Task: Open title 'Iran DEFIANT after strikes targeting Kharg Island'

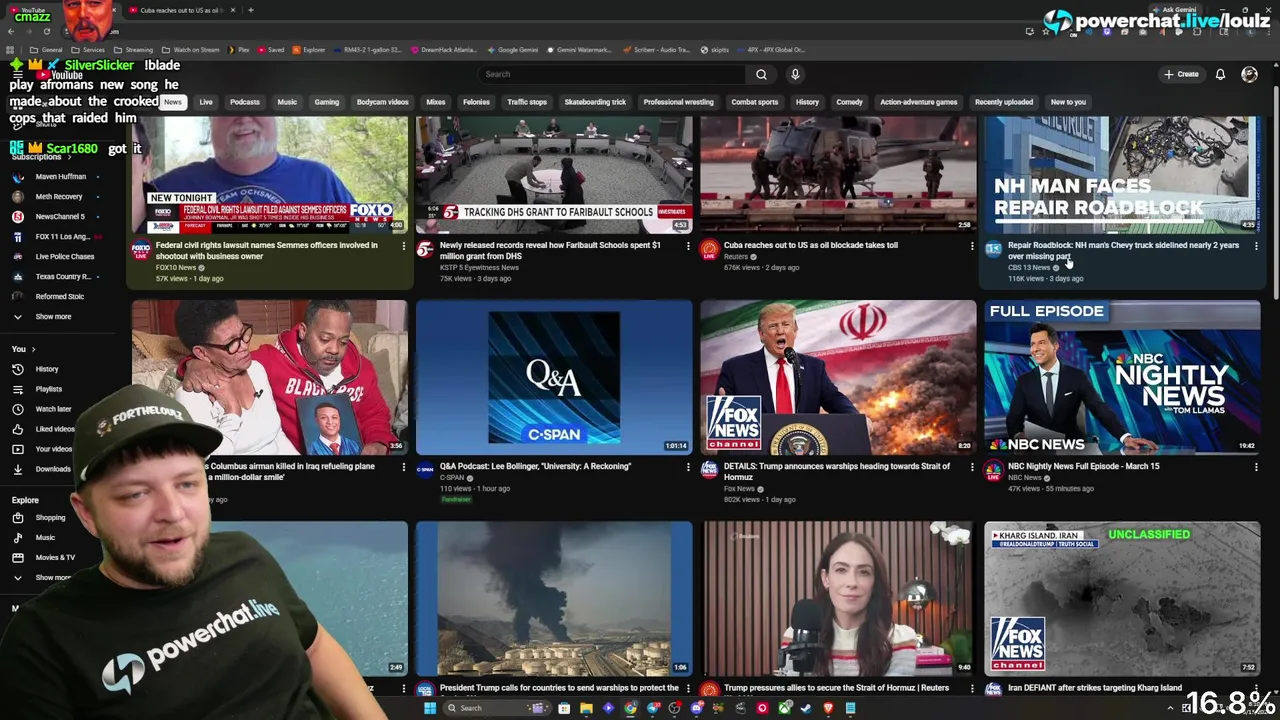Action: click(1095, 688)
